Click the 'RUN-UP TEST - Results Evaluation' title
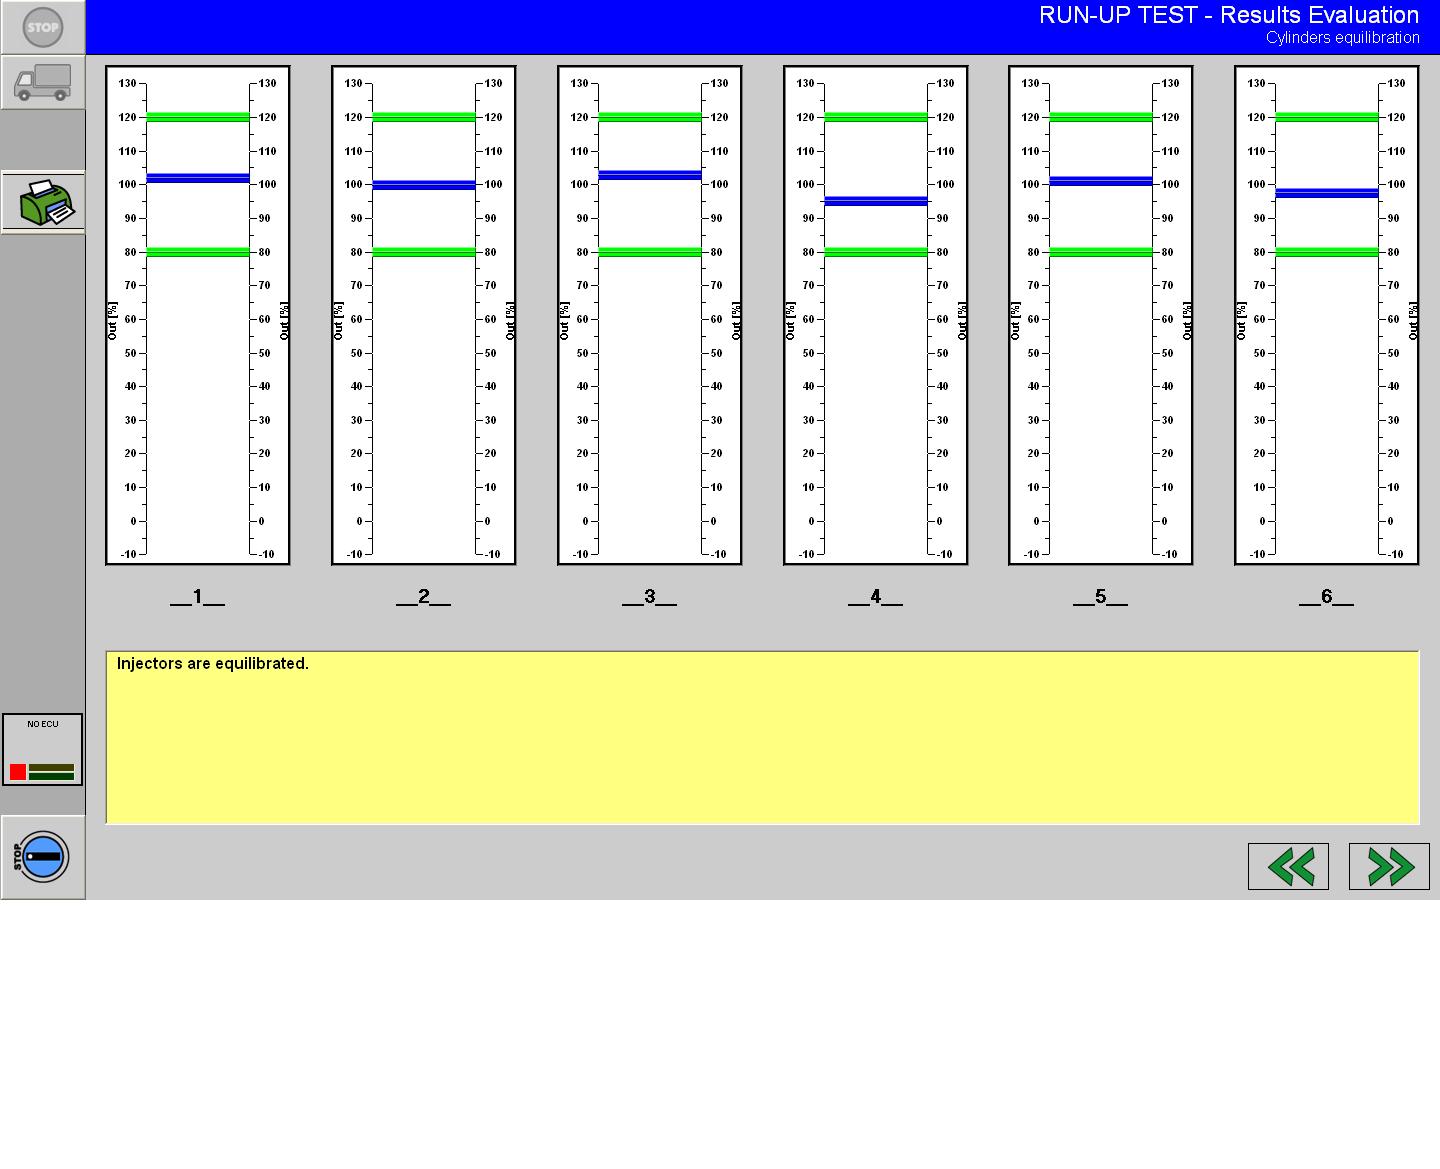The height and width of the screenshot is (1169, 1440). coord(1229,15)
